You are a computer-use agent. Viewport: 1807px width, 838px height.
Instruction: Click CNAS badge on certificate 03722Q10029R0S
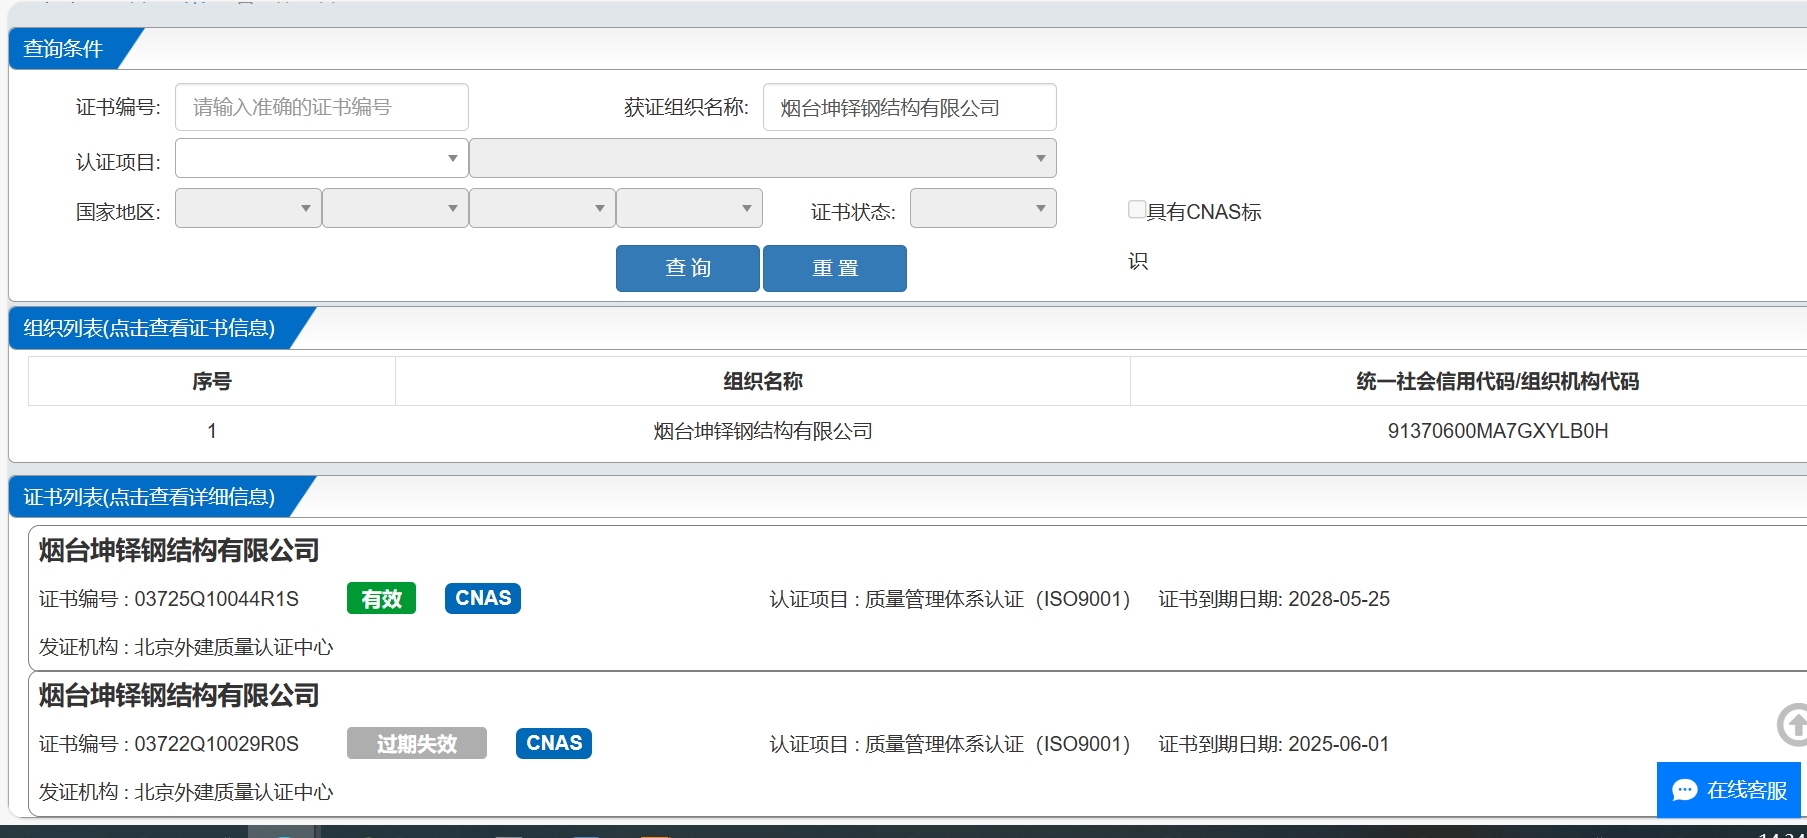554,743
